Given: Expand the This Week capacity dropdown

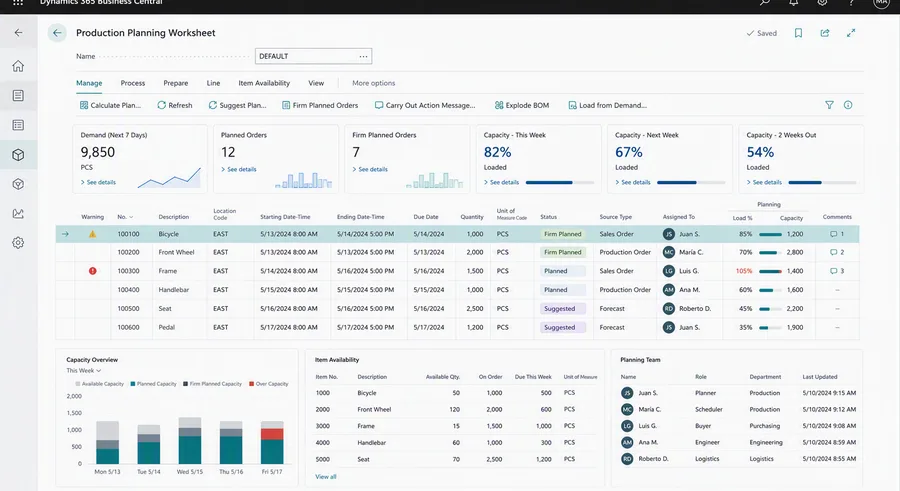Looking at the screenshot, I should click(x=84, y=370).
